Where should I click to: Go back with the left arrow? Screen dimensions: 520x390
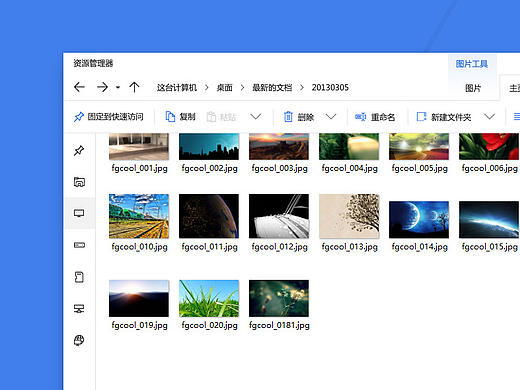[x=79, y=87]
